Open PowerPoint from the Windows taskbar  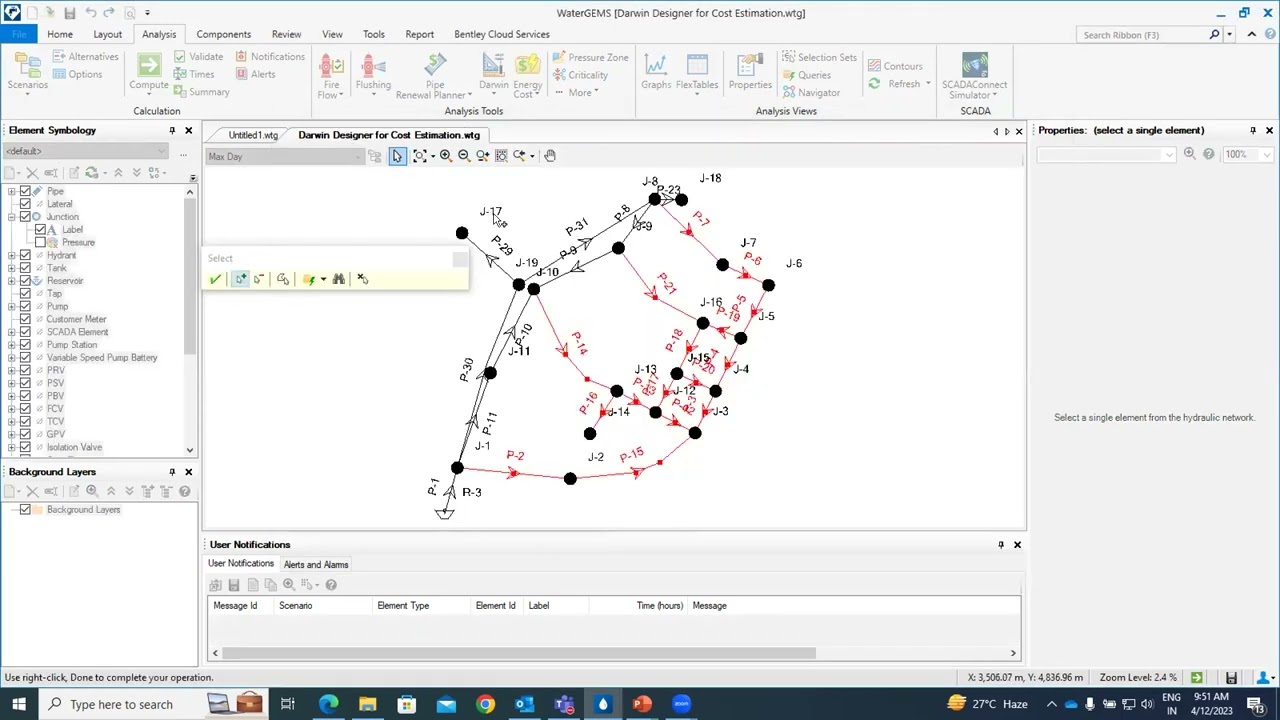click(642, 704)
